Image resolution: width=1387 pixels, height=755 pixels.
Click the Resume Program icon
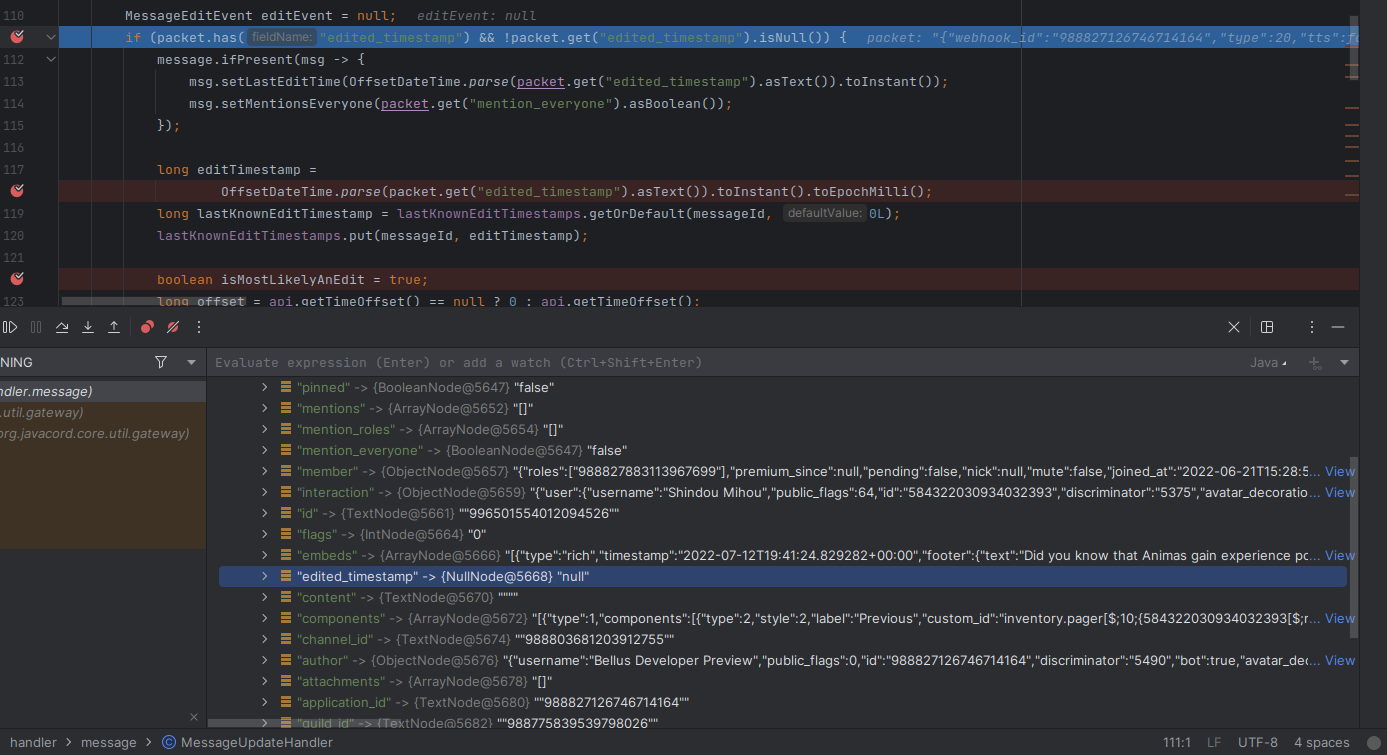[x=10, y=327]
